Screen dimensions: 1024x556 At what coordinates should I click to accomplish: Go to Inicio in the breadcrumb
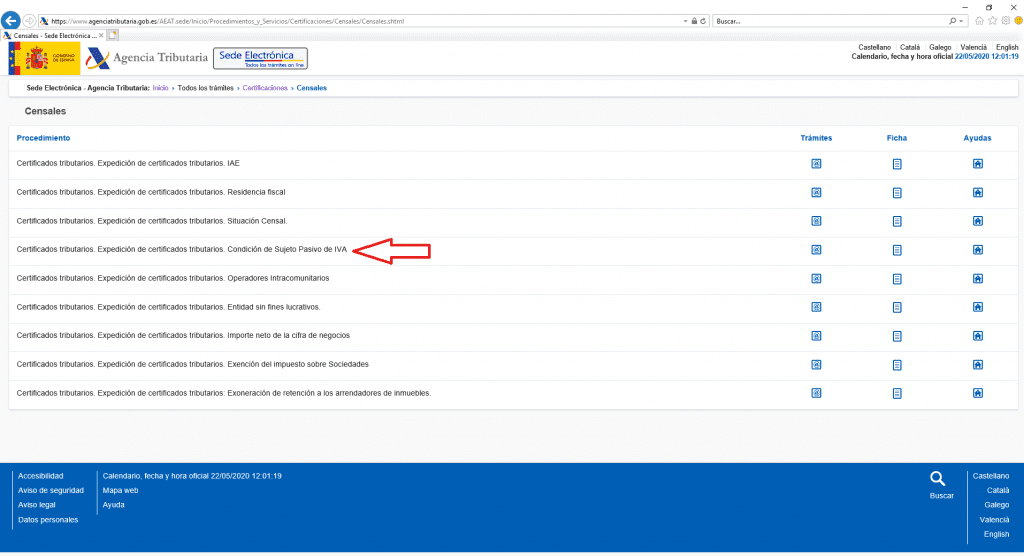tap(160, 88)
